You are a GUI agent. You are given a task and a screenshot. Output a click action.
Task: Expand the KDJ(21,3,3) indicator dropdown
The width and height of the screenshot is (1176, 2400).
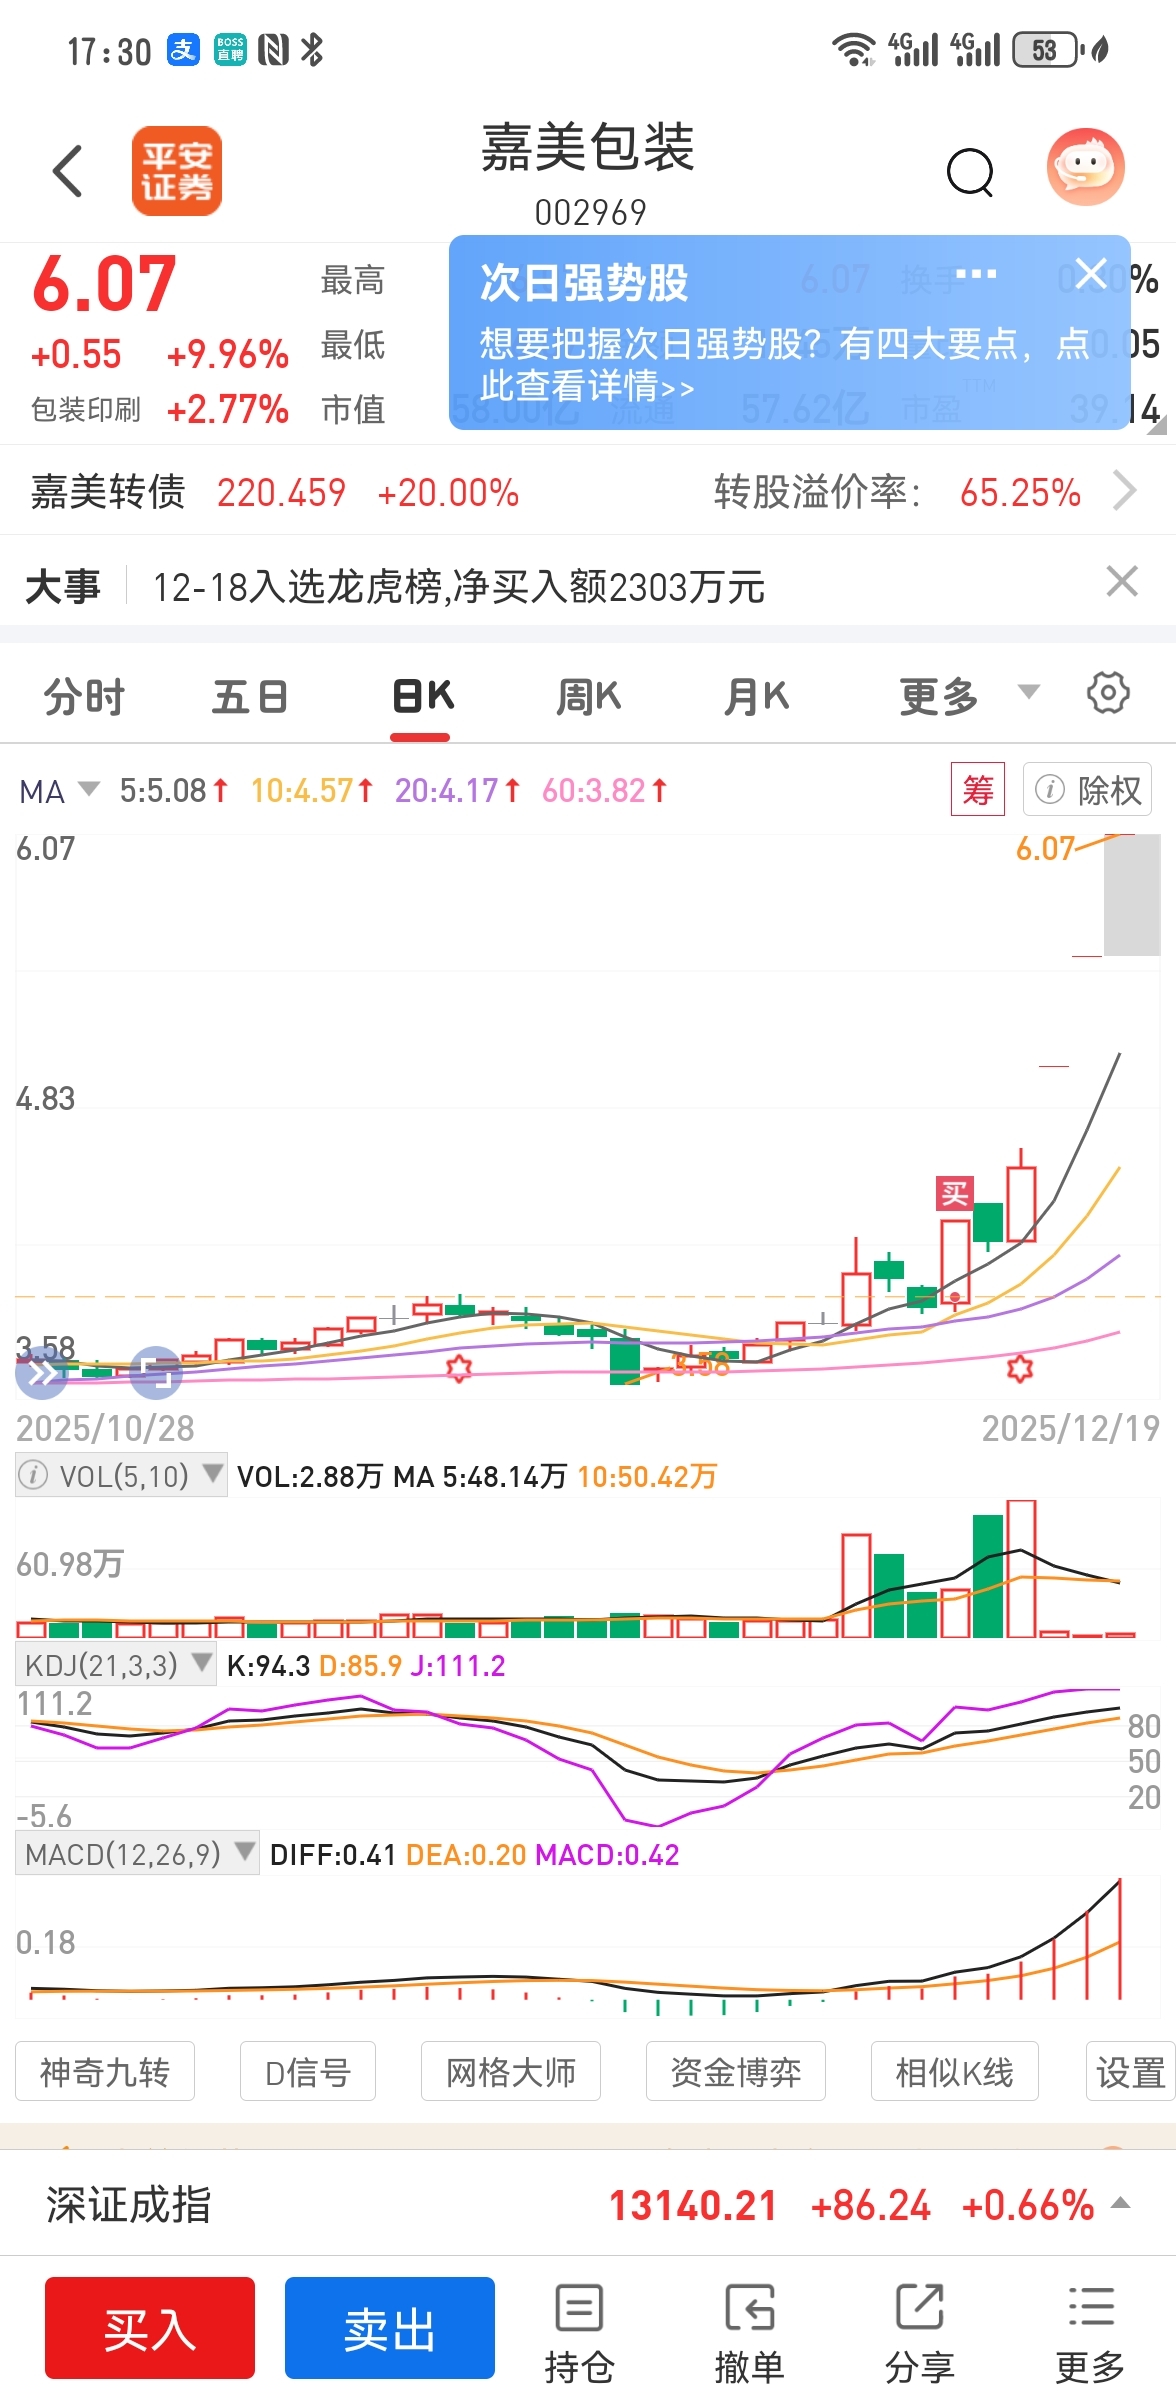click(116, 1665)
